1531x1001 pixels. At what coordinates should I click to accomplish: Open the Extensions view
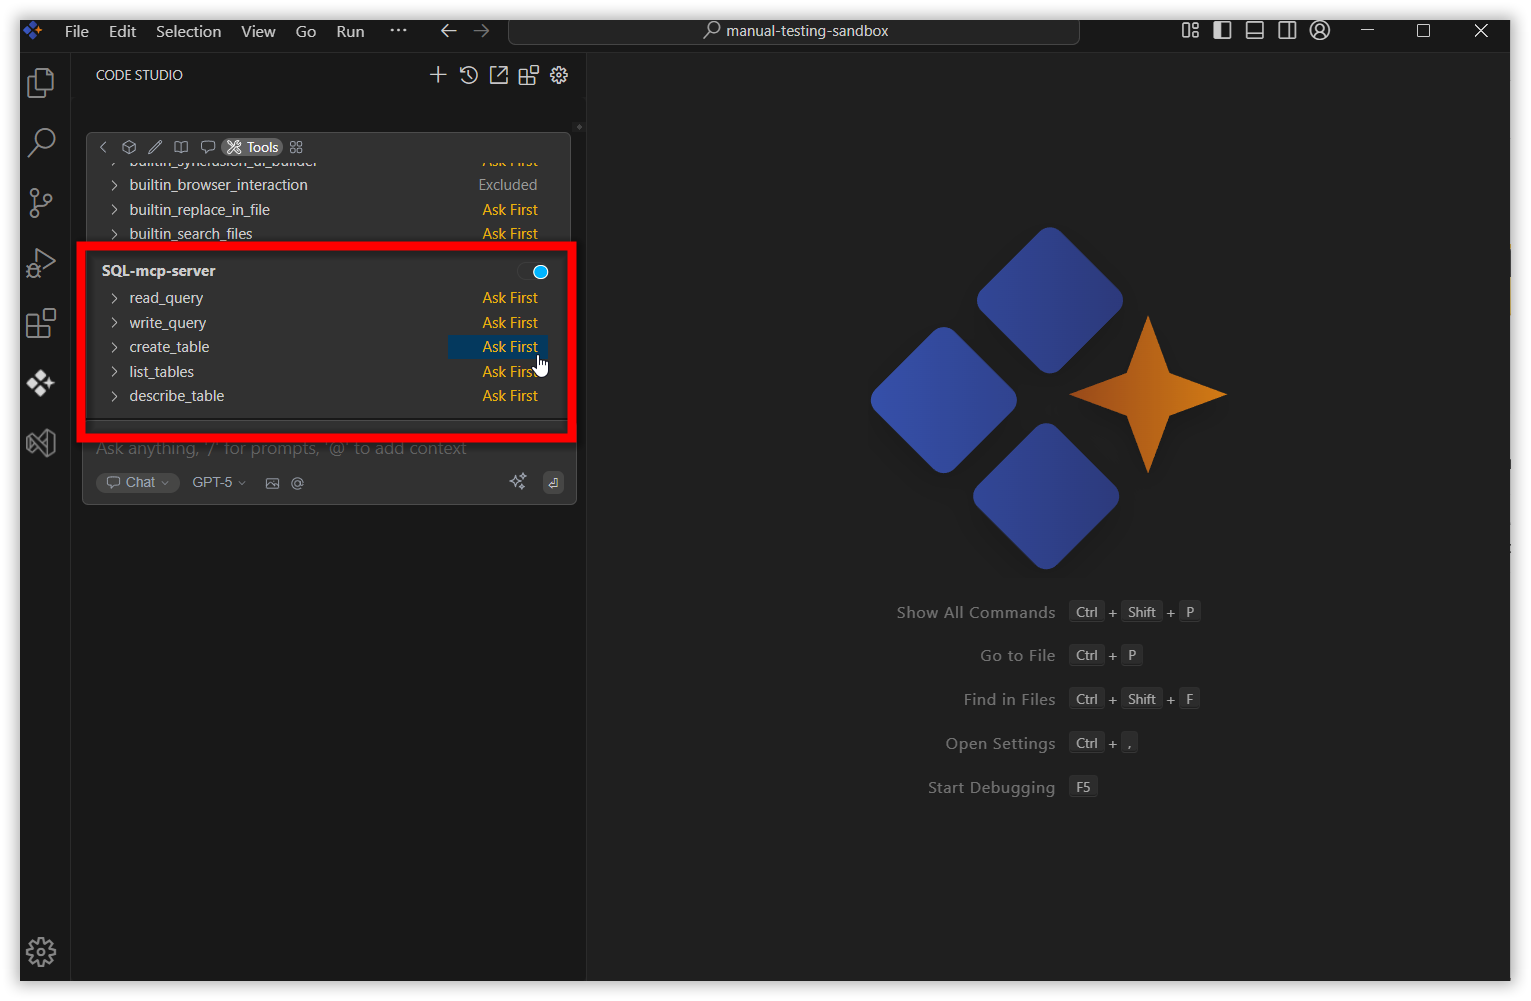(x=41, y=323)
